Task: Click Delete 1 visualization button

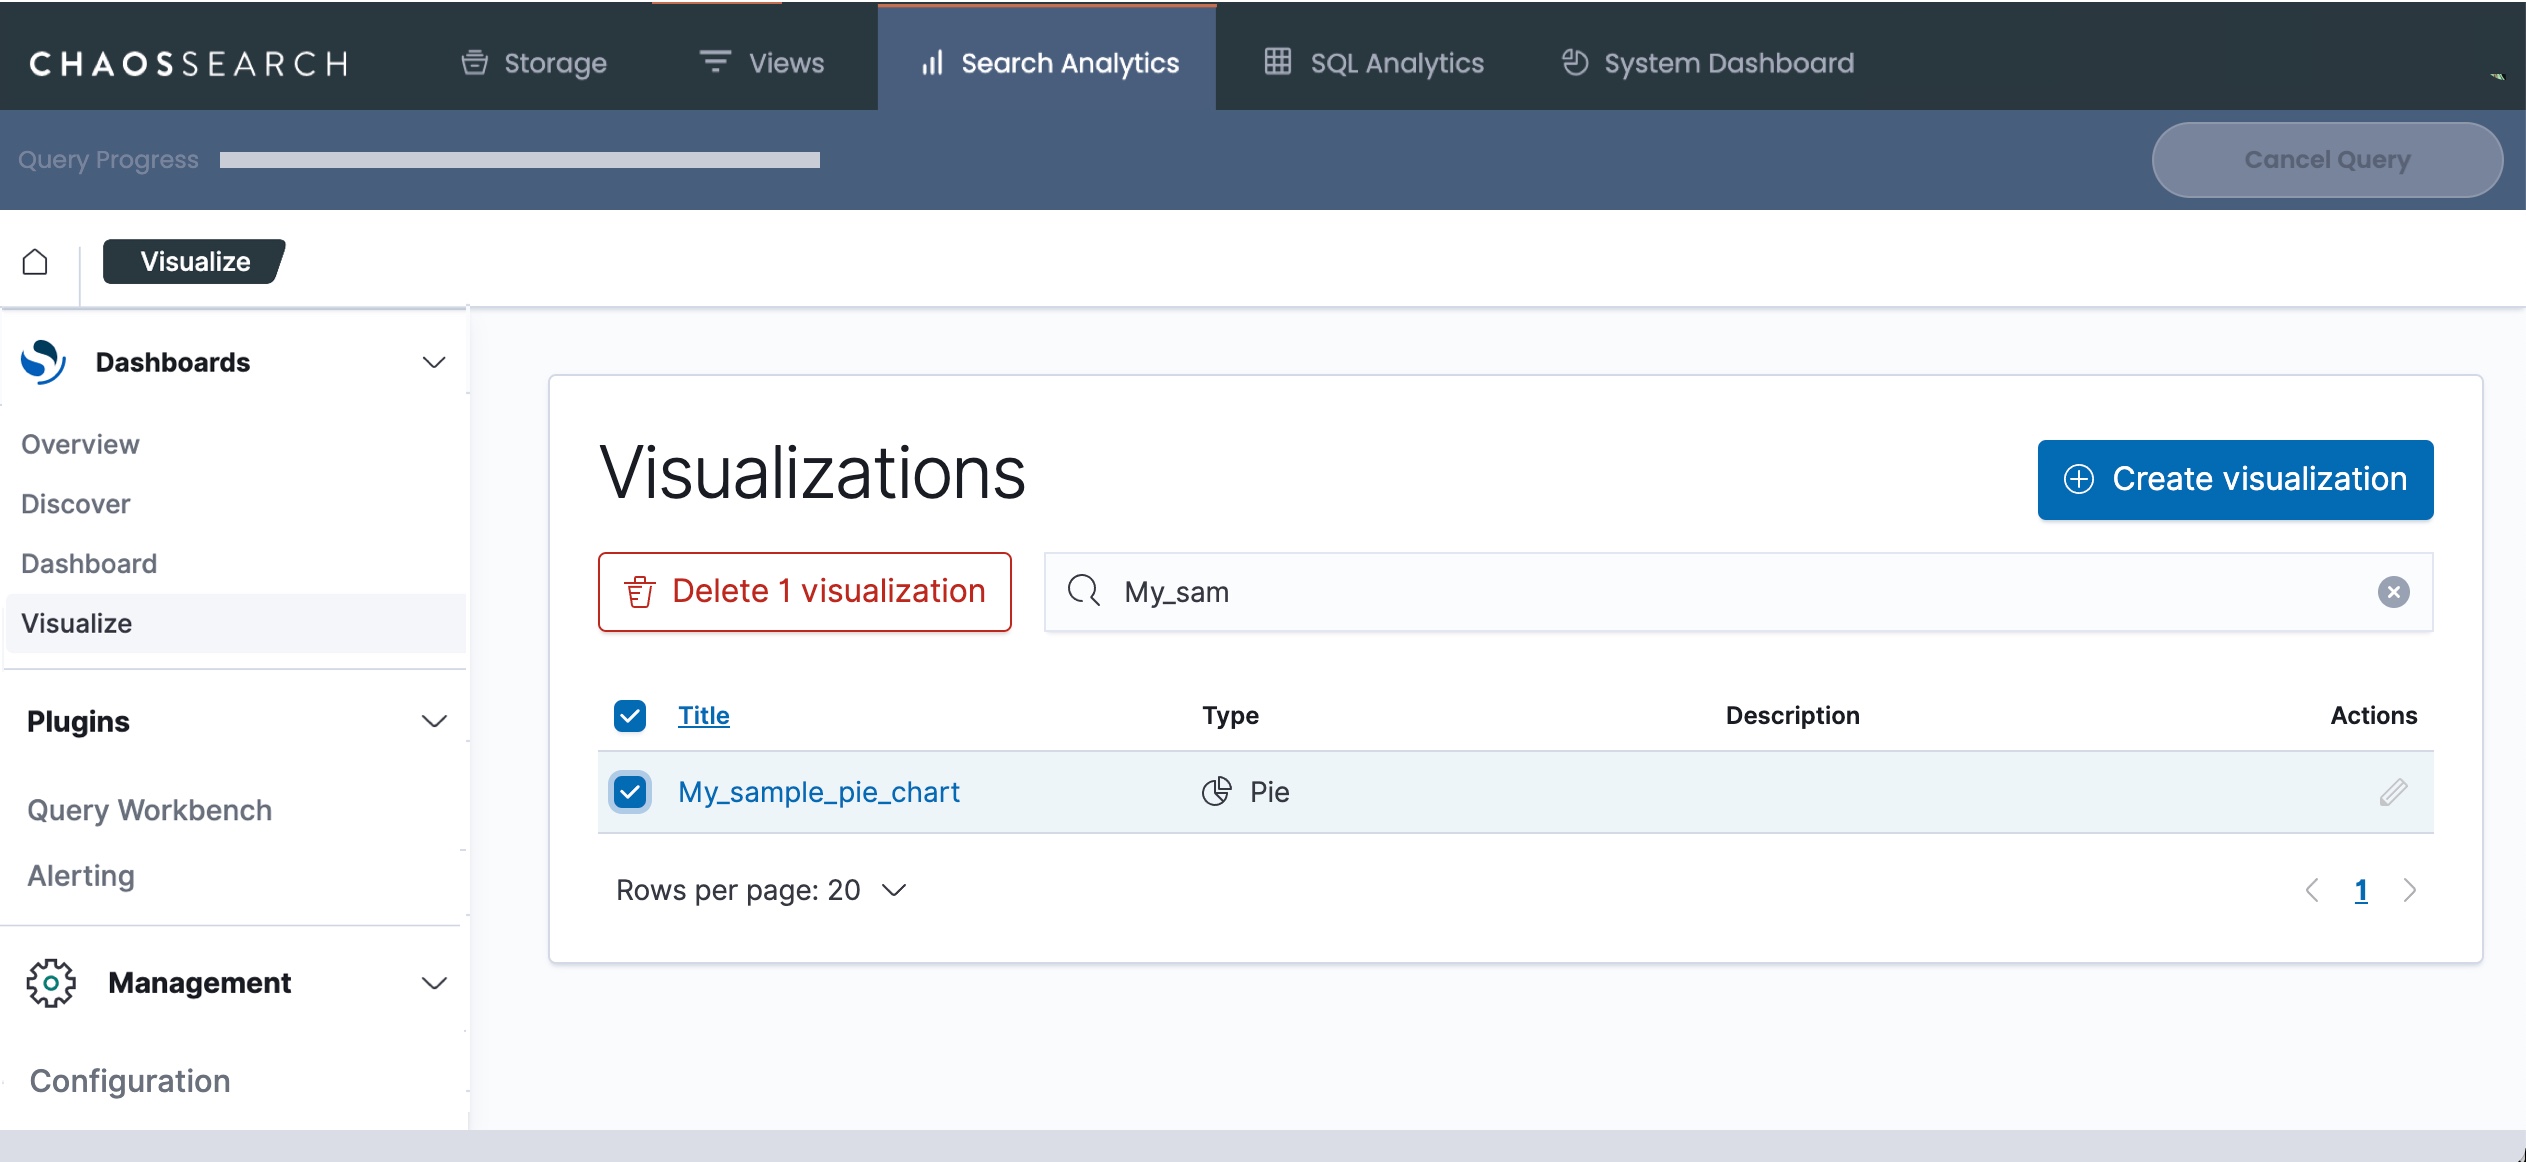Action: pos(805,592)
